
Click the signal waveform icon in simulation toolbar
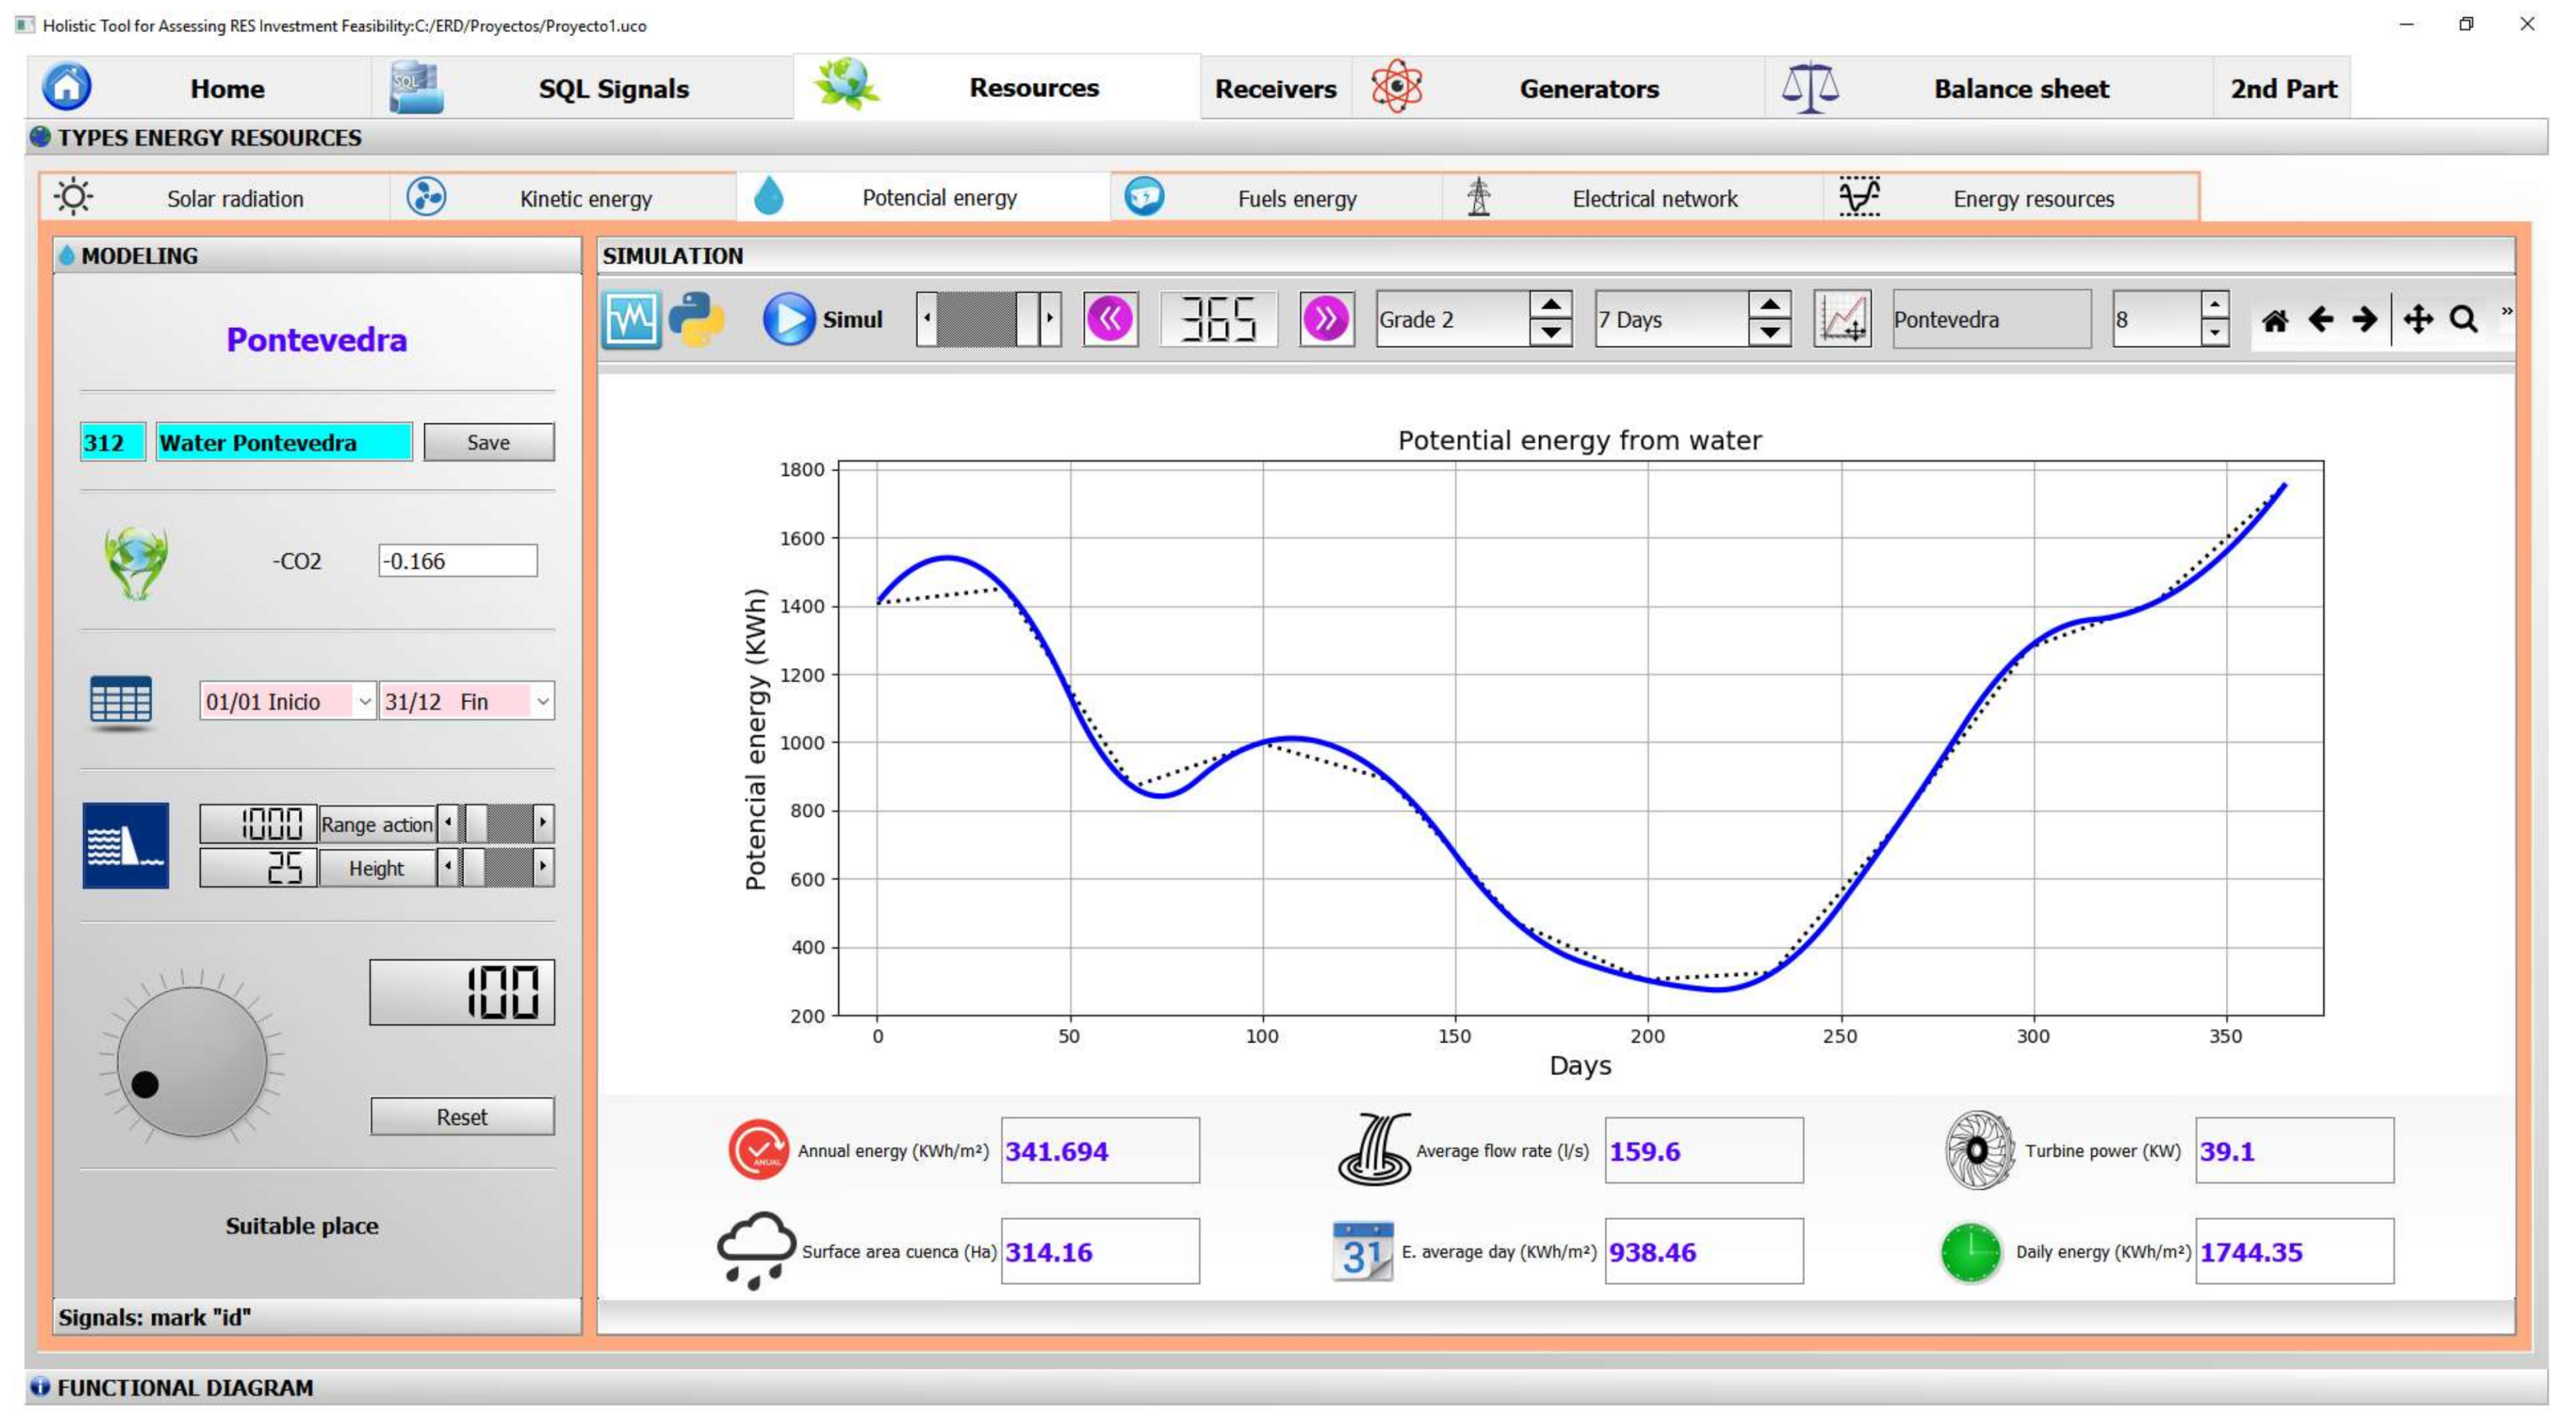pyautogui.click(x=630, y=320)
